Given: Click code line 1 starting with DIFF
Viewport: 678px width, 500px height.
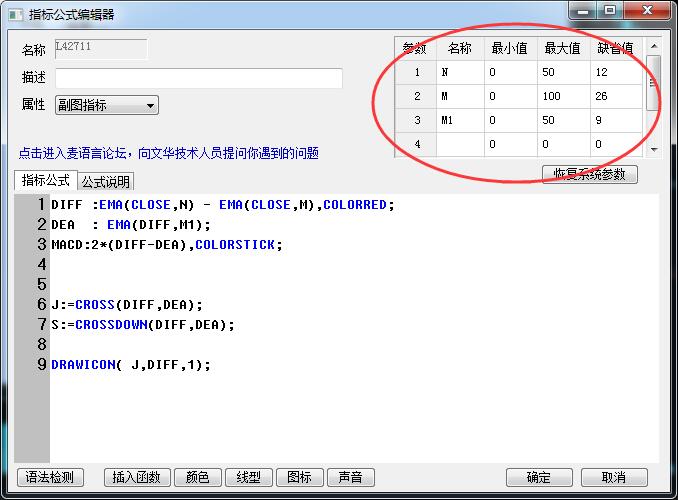Looking at the screenshot, I should (223, 205).
